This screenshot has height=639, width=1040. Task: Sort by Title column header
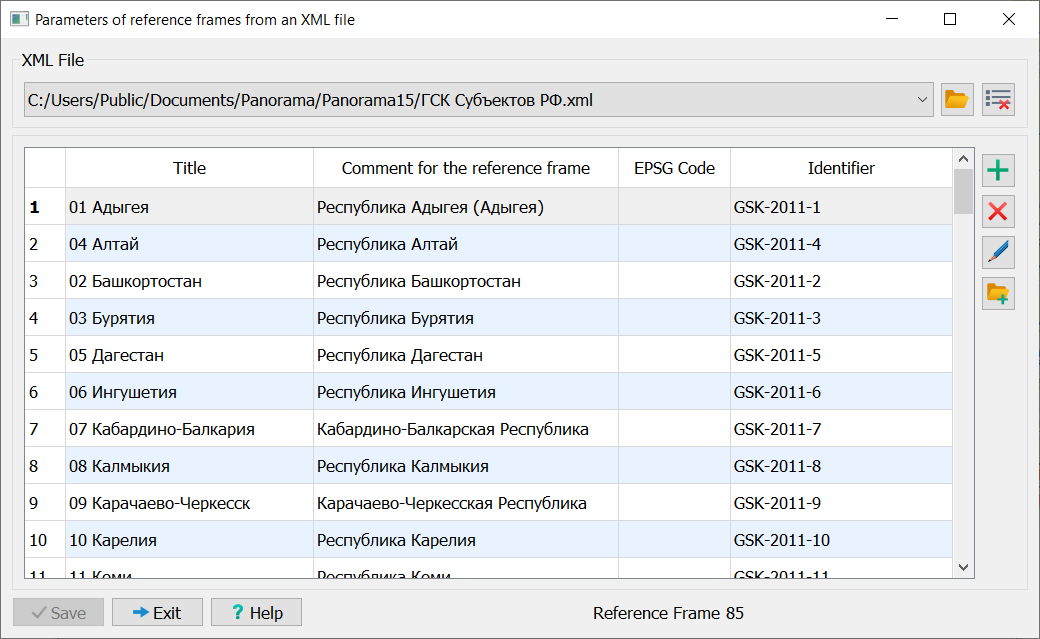(x=189, y=168)
